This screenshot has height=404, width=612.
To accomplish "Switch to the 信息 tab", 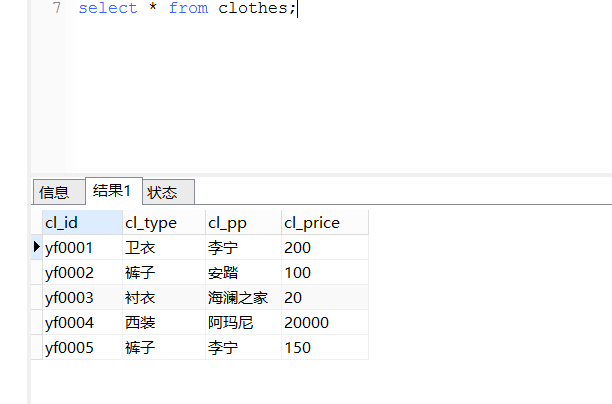I will click(x=59, y=192).
